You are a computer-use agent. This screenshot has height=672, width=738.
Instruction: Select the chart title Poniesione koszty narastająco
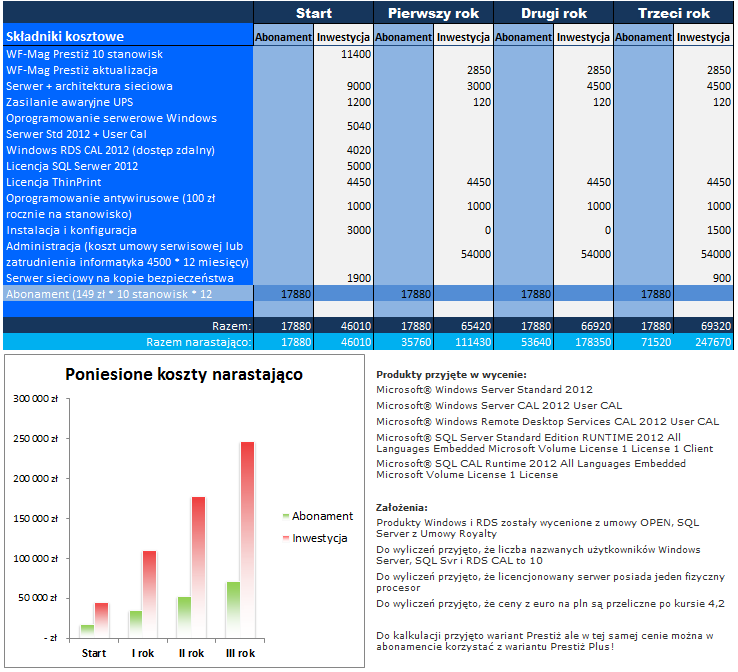click(x=184, y=374)
